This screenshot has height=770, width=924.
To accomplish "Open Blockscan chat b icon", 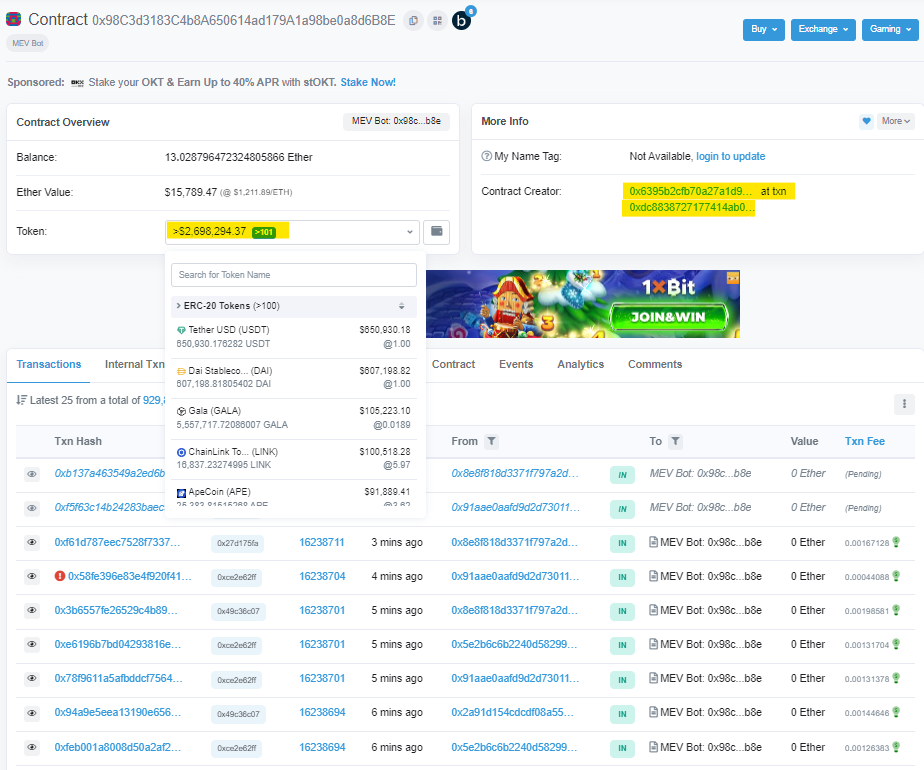I will [461, 21].
